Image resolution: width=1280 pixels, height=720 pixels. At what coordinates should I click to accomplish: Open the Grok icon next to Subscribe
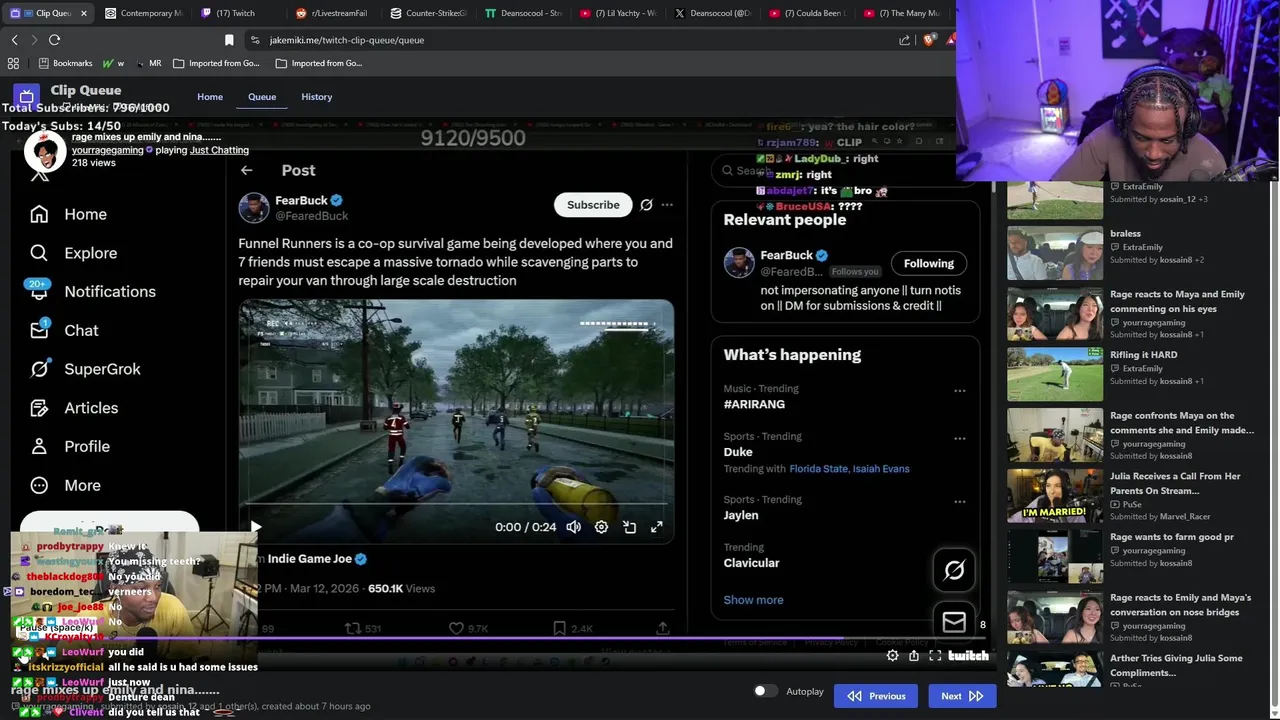(x=646, y=205)
